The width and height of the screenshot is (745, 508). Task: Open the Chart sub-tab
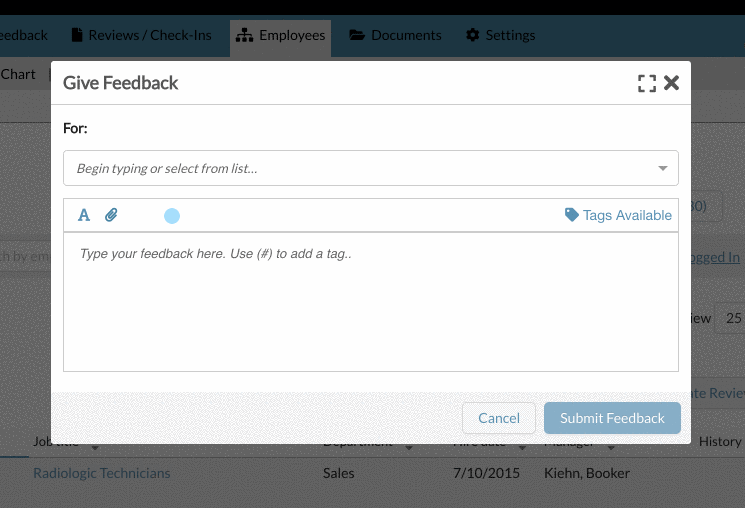pyautogui.click(x=18, y=75)
